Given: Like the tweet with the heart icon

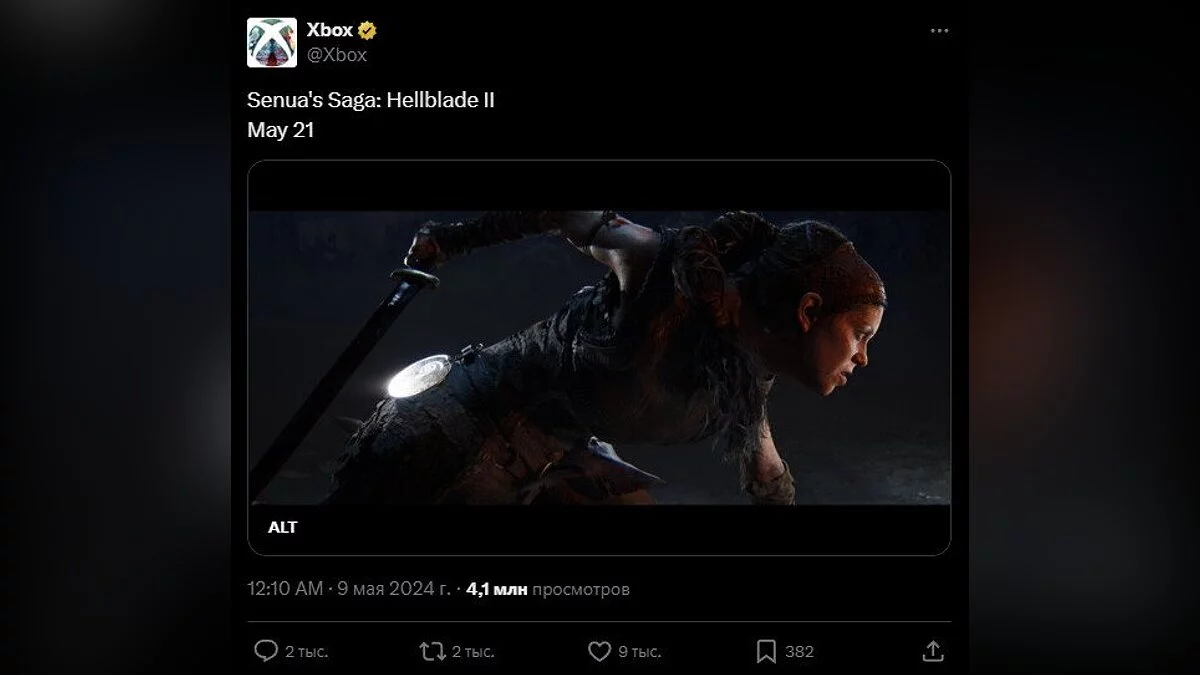Looking at the screenshot, I should click(599, 652).
